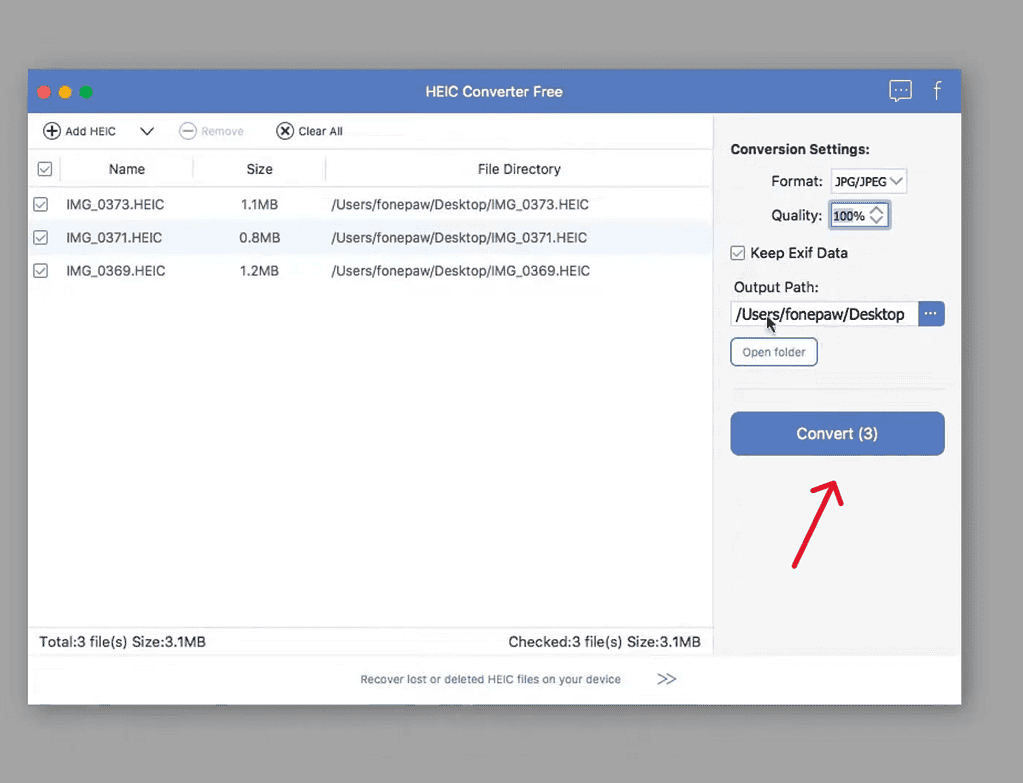
Task: Open the Format JPG/JPEG dropdown
Action: click(x=868, y=181)
